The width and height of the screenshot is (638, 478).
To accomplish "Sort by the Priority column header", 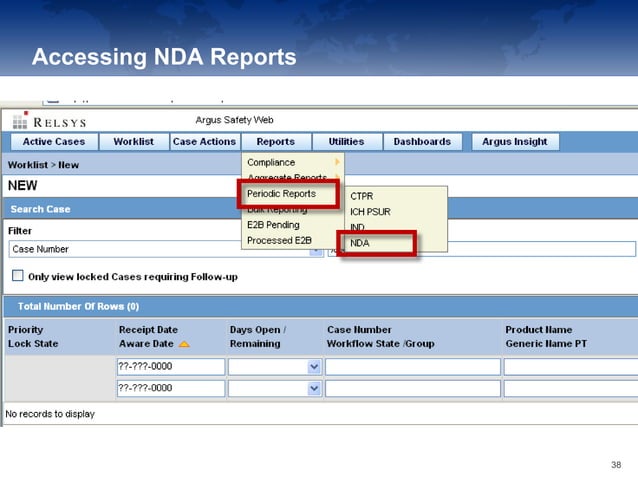I will 25,329.
